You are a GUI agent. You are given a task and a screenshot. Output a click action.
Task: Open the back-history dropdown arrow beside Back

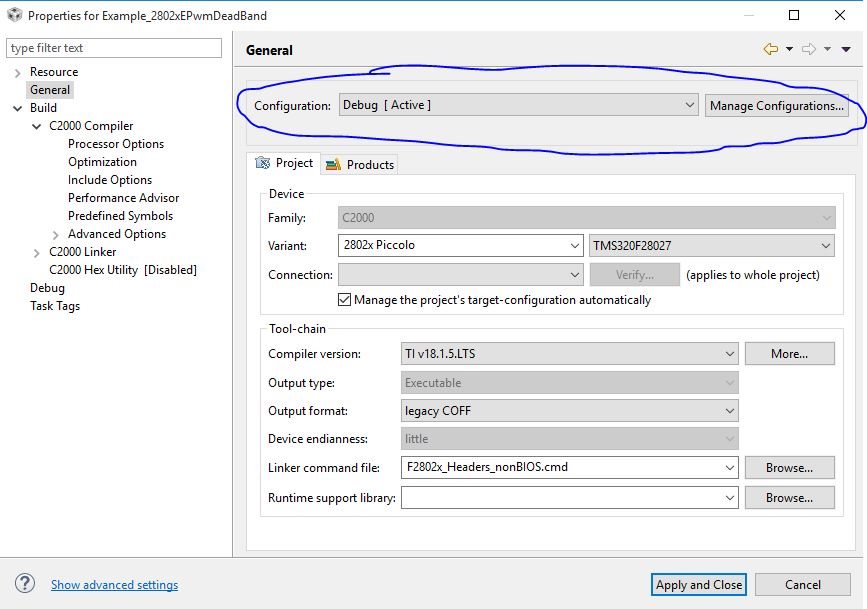tap(789, 49)
